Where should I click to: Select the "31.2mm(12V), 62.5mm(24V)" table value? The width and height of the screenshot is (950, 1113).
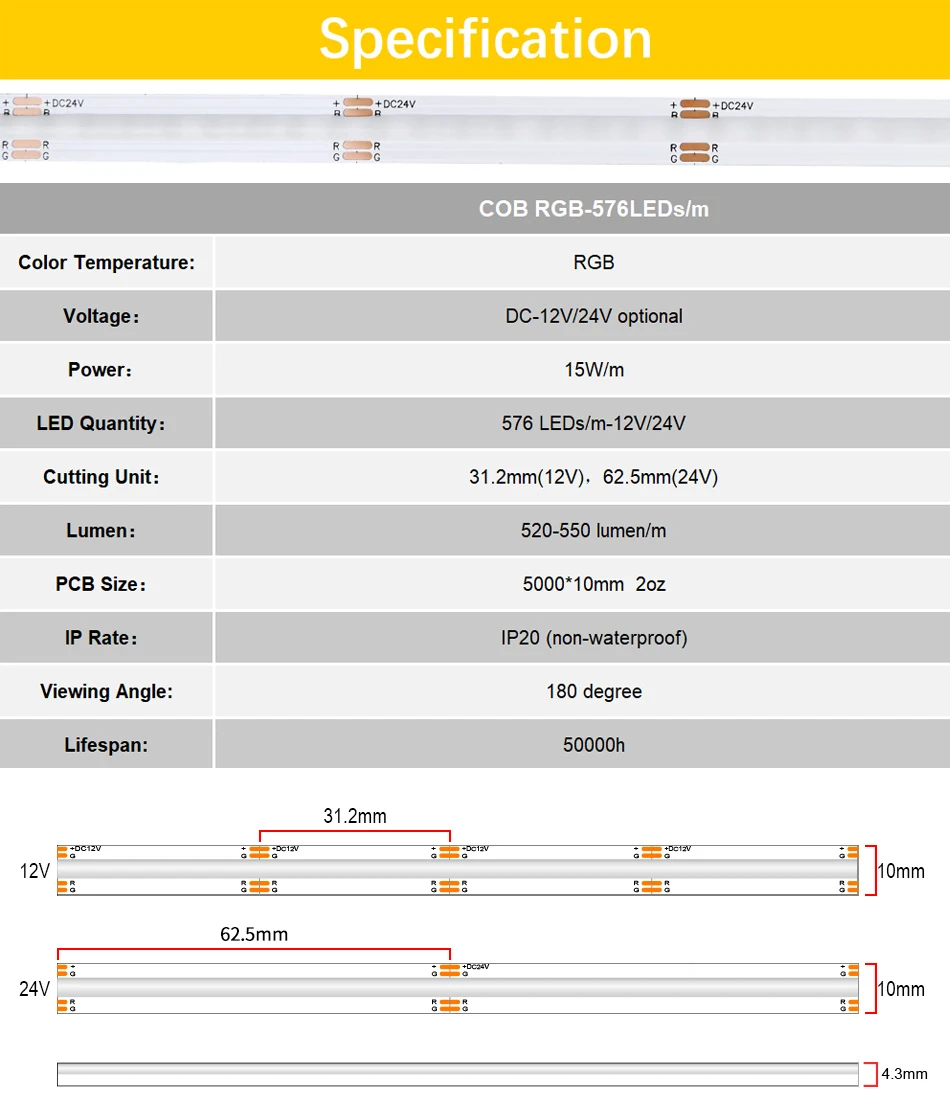click(x=594, y=477)
